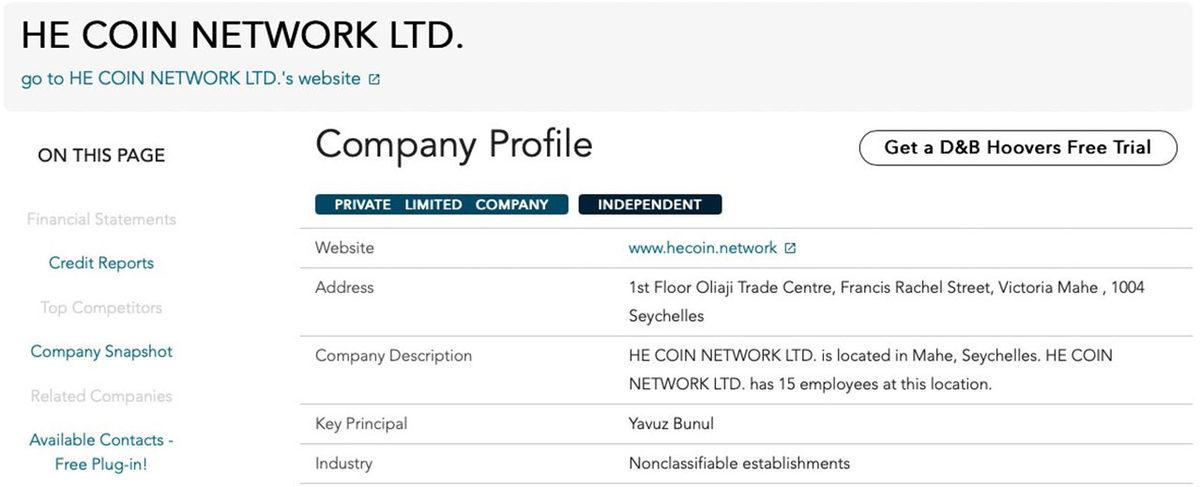
Task: Click external-link icon beside top website link
Action: click(x=374, y=79)
